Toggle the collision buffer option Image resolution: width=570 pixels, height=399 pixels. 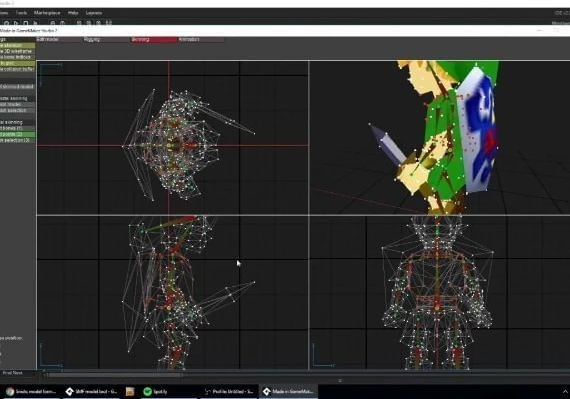point(17,69)
